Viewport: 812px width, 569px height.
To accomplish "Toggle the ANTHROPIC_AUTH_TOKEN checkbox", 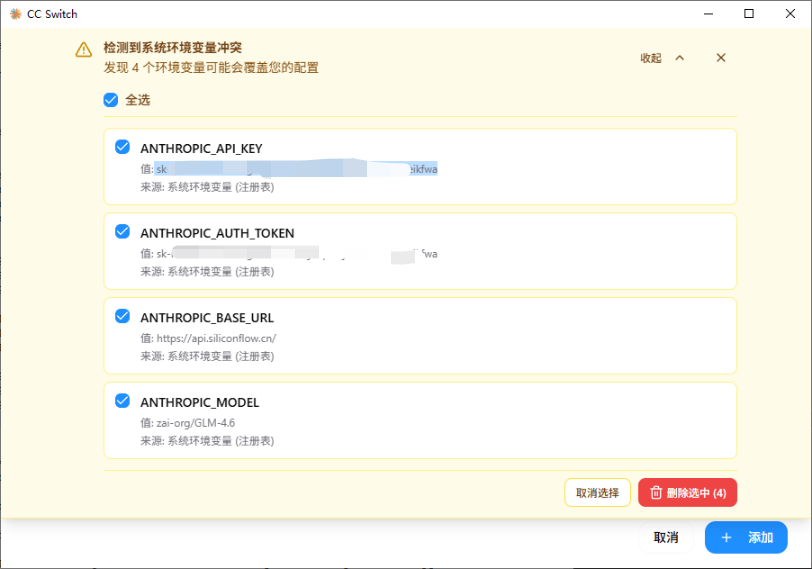I will 122,231.
